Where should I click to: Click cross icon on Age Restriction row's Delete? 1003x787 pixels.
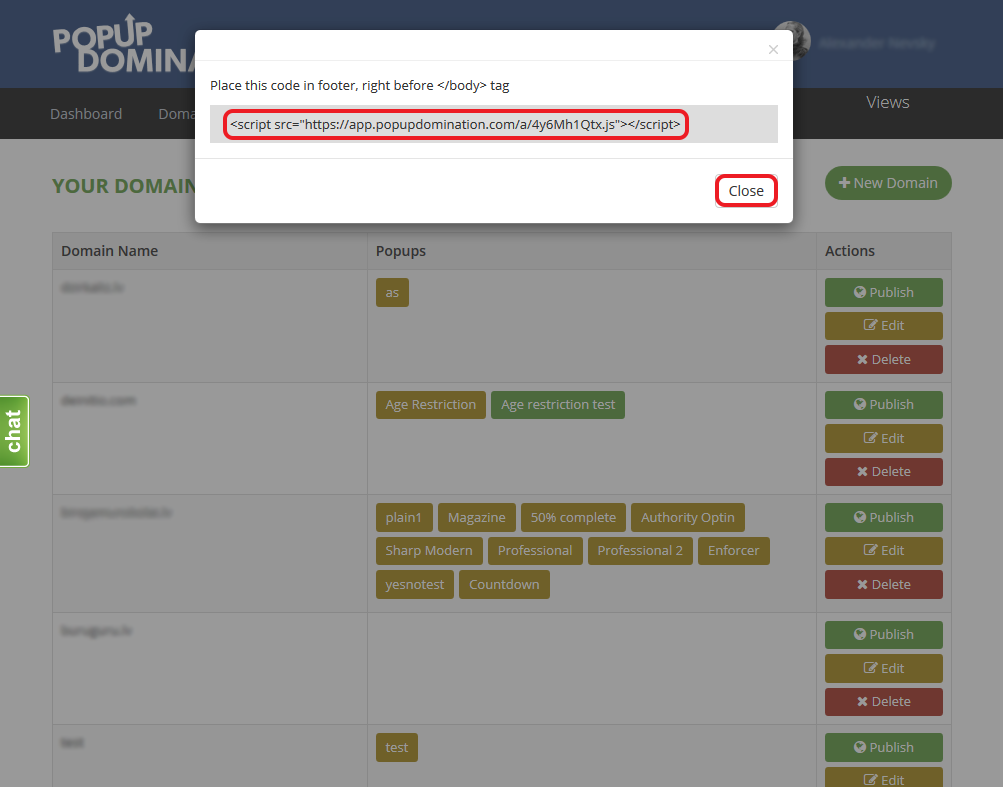(862, 472)
